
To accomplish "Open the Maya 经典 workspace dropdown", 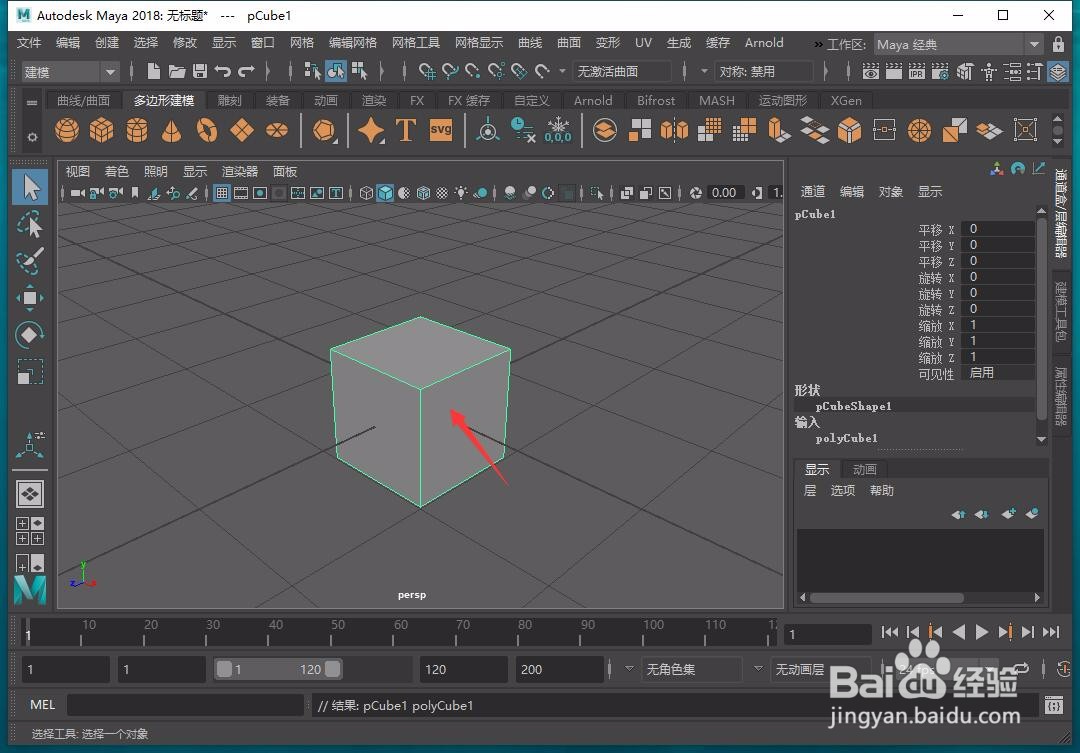I will tap(958, 44).
